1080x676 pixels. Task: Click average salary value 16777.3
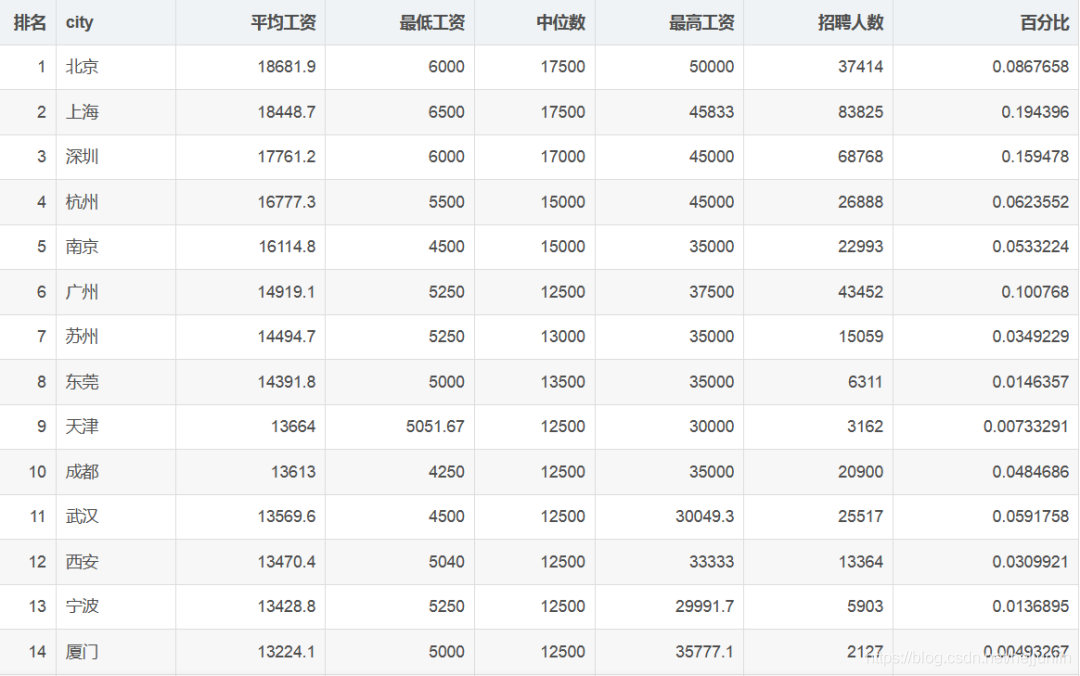287,202
